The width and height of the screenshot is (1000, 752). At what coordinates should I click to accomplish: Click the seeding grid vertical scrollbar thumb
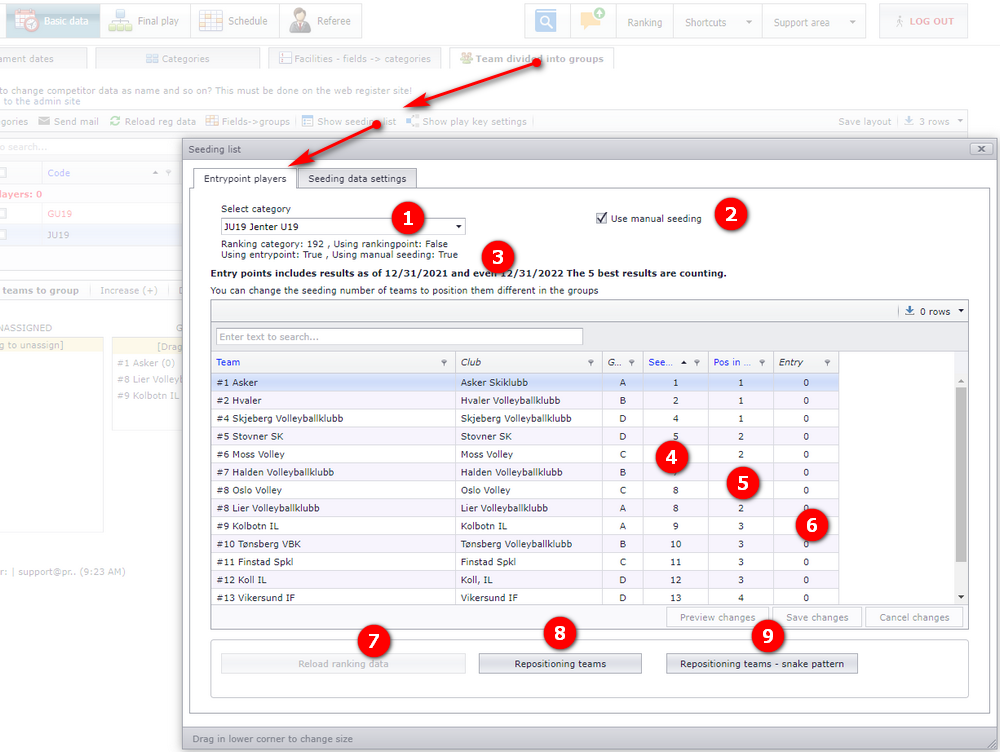click(961, 474)
